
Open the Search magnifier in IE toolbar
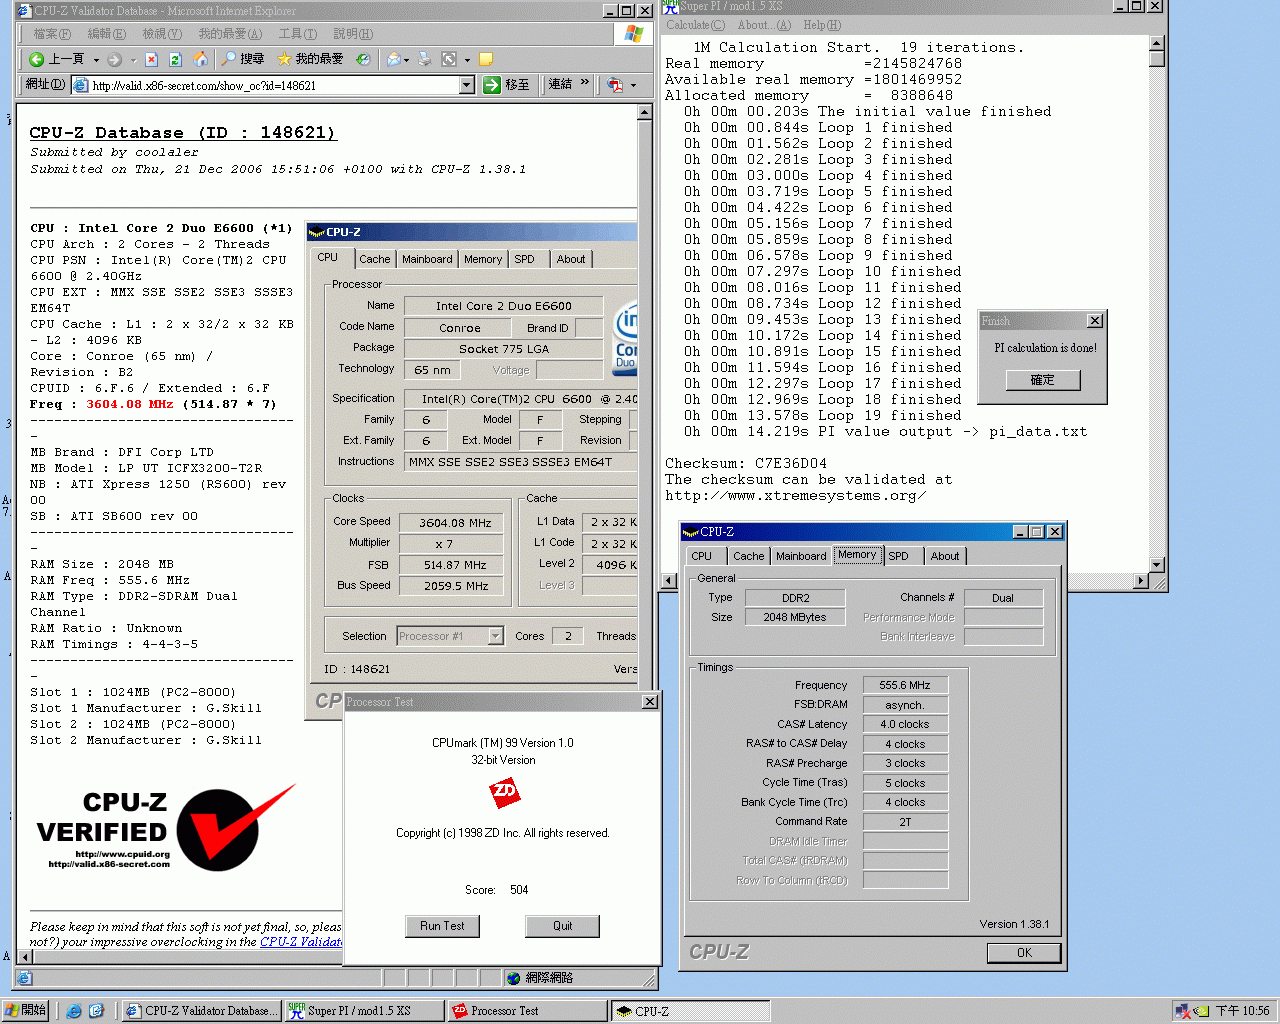[229, 59]
